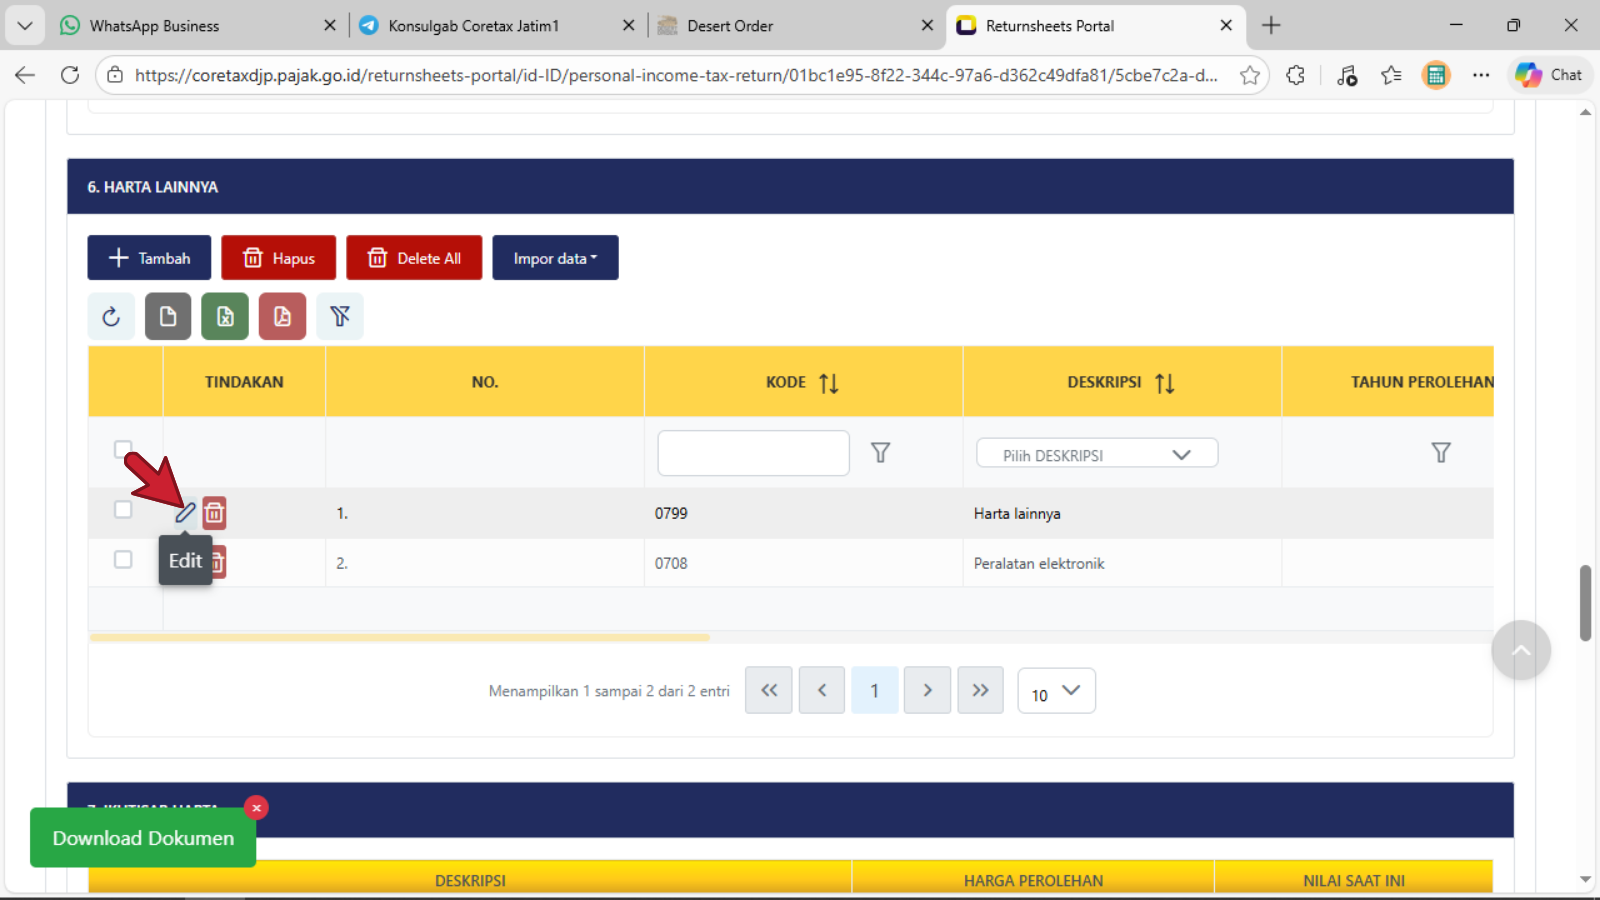Expand the Impor data dropdown button

pyautogui.click(x=555, y=258)
